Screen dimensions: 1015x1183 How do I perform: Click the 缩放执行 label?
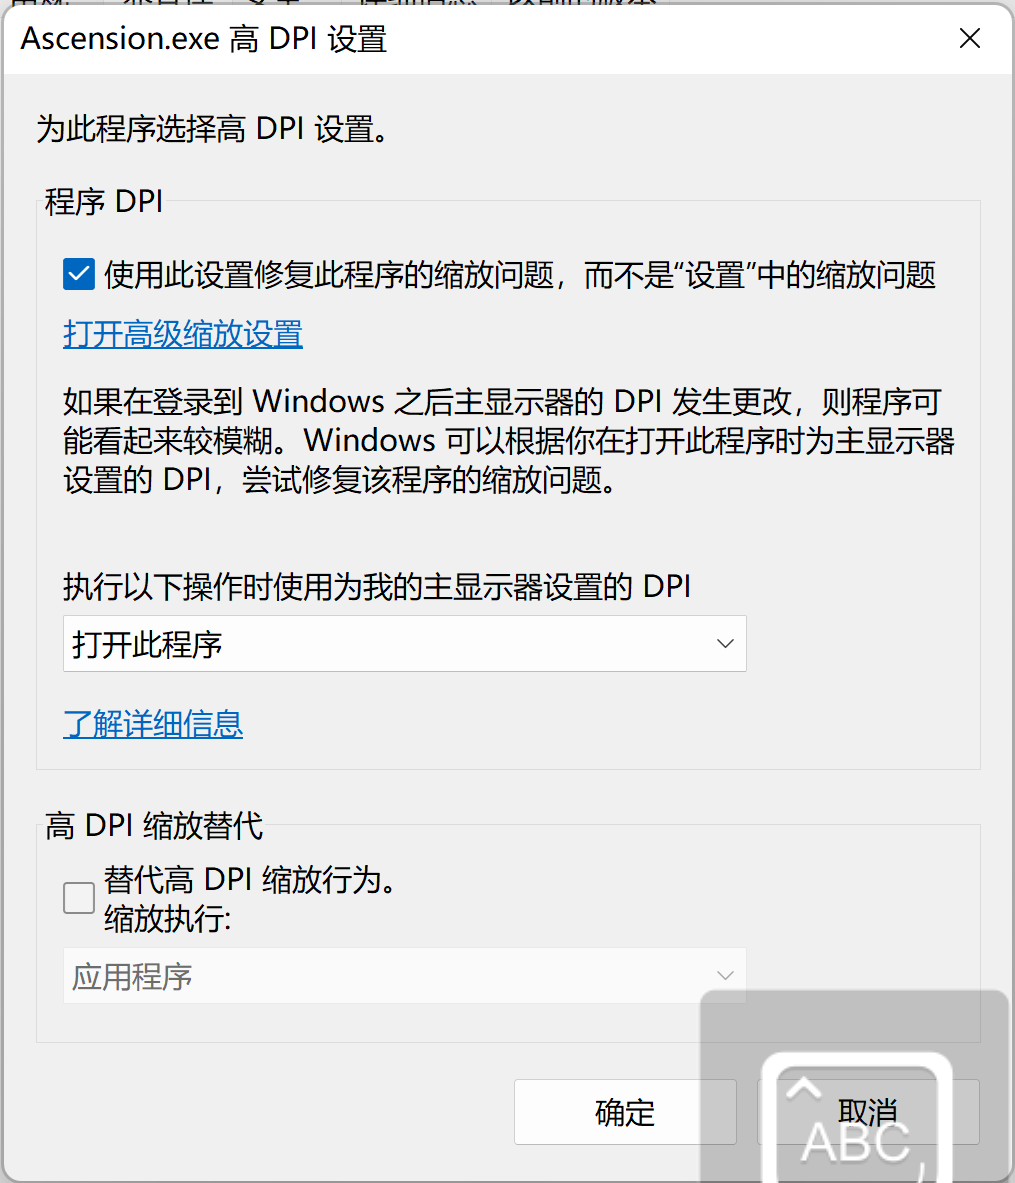(168, 919)
